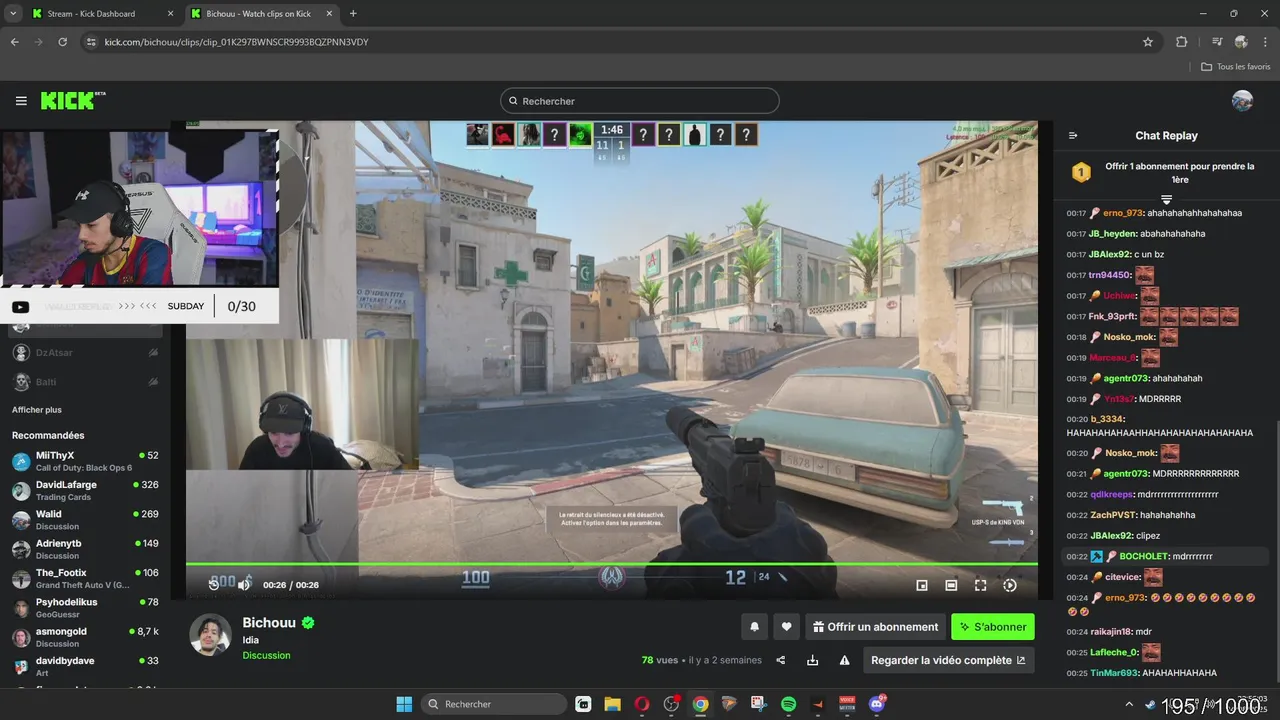Open asmongold recommended channel

(85, 637)
